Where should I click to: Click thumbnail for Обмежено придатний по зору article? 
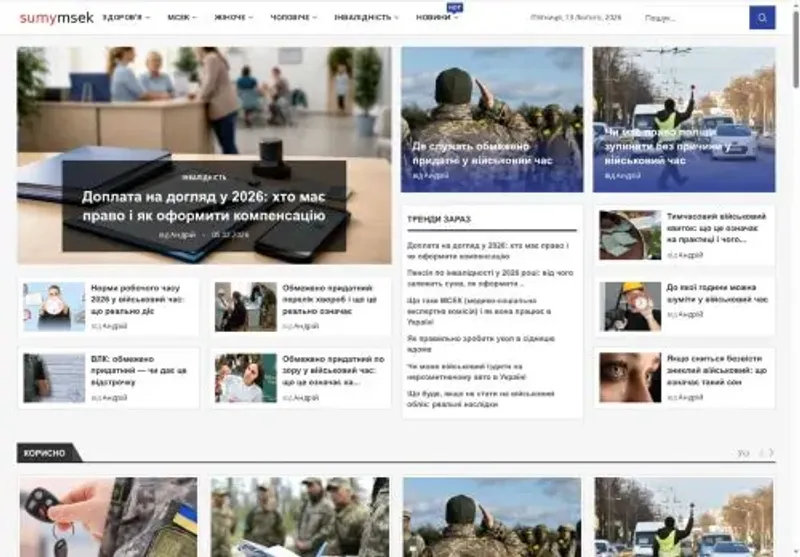click(x=245, y=378)
